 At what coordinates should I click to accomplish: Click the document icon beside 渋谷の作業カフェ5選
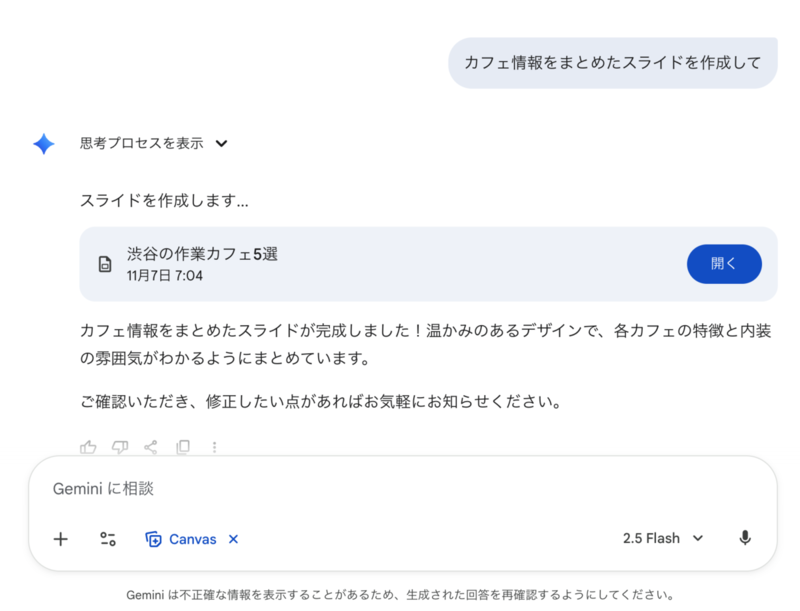click(104, 264)
